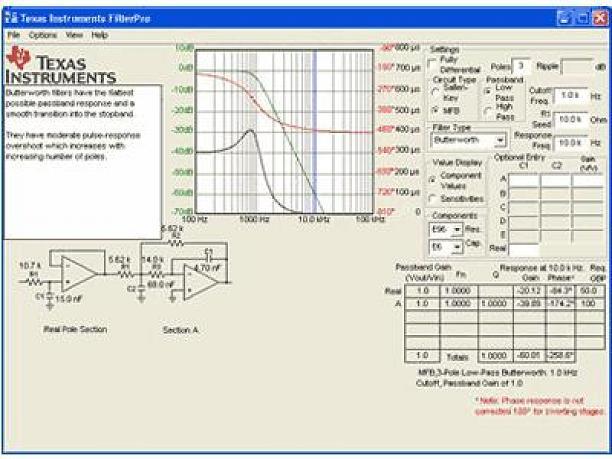
Task: Click the '-60.01' total gain cell
Action: (530, 356)
